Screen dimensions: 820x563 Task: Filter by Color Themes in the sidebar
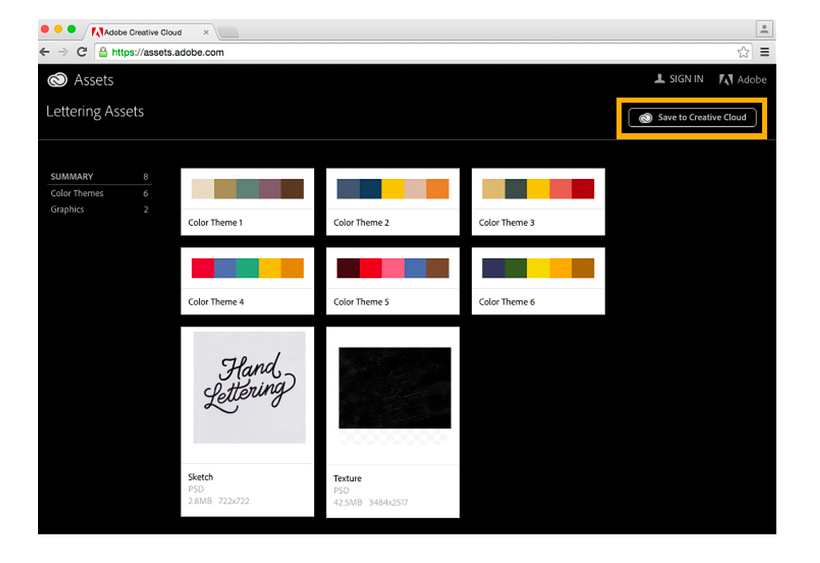[77, 193]
